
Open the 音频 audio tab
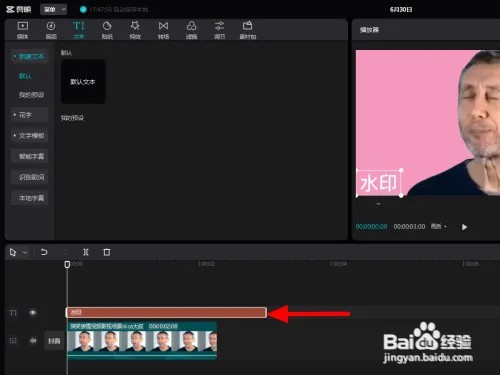coord(51,30)
